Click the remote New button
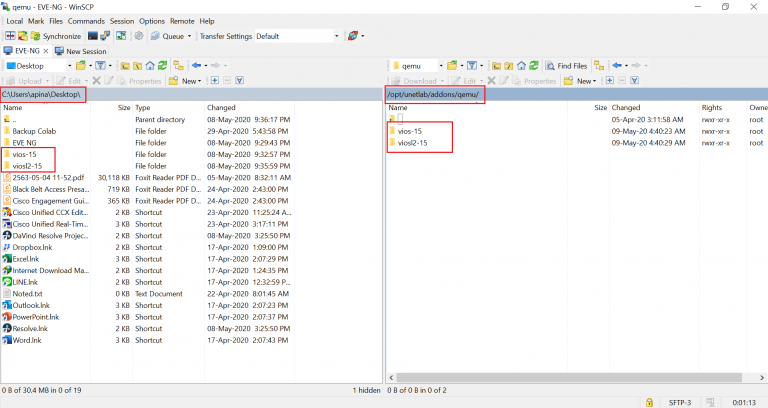This screenshot has width=768, height=408. click(584, 81)
